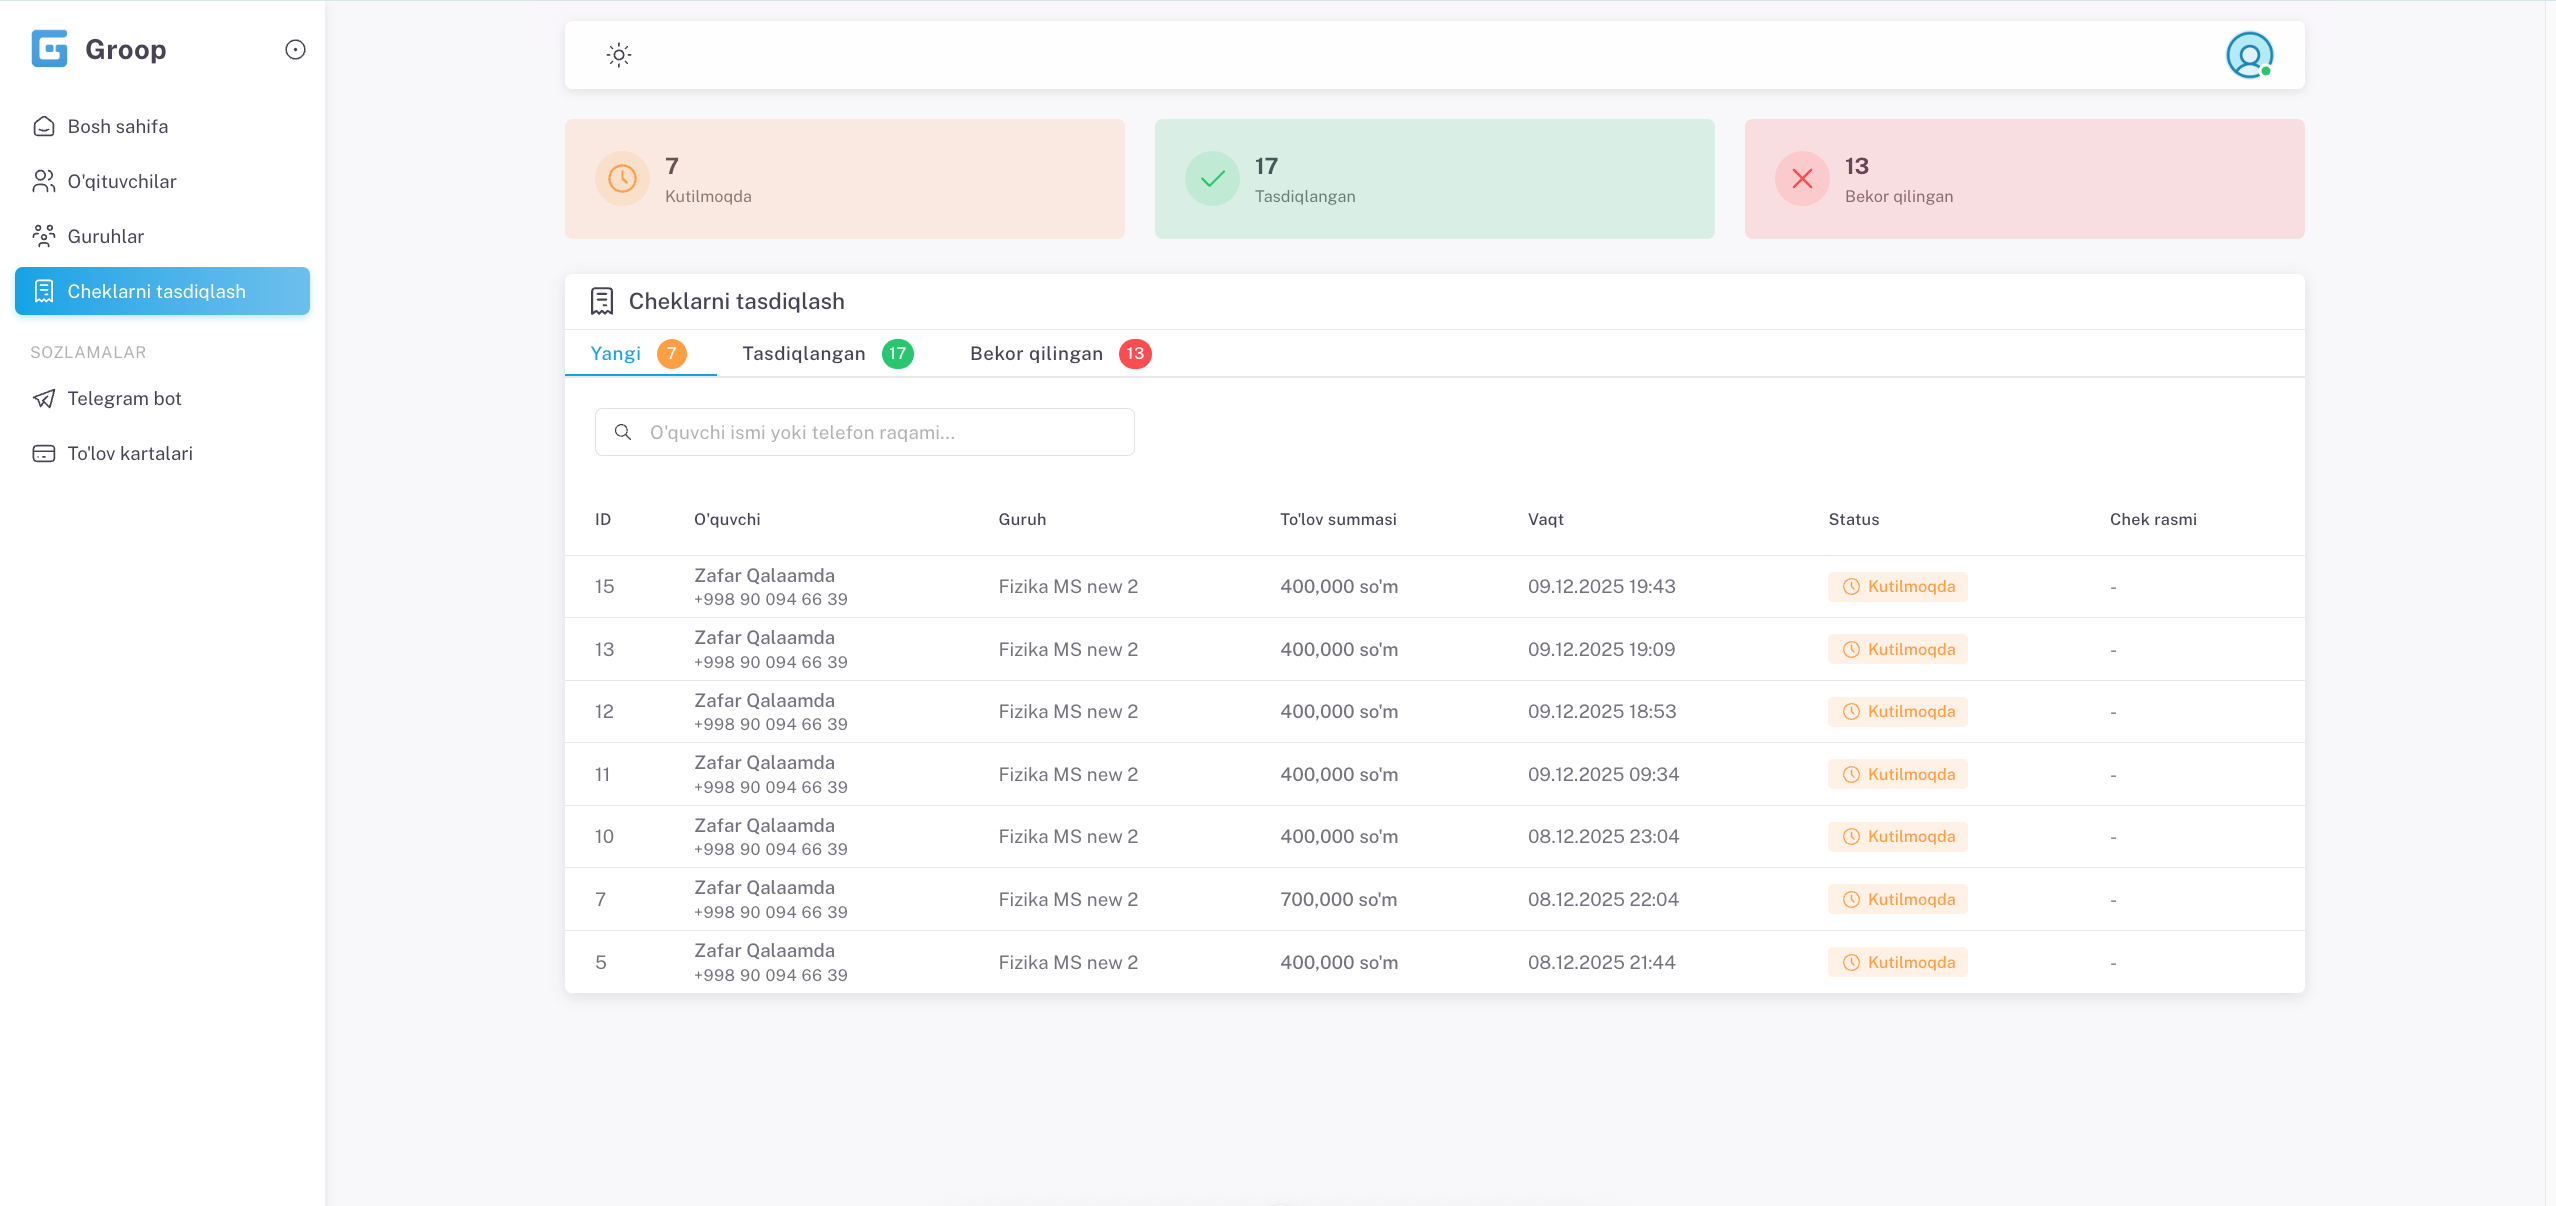Viewport: 2556px width, 1206px height.
Task: Click Kutilmoqda status badge for ID 15
Action: (x=1897, y=587)
